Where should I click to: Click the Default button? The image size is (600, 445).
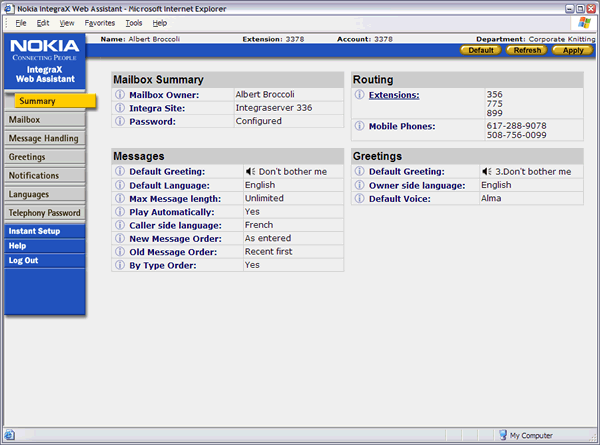(481, 50)
